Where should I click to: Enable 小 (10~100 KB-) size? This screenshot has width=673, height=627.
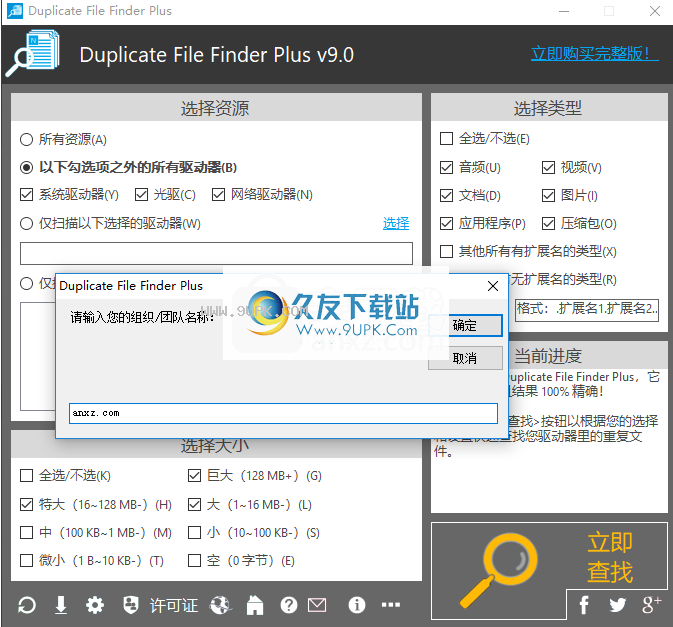point(194,533)
